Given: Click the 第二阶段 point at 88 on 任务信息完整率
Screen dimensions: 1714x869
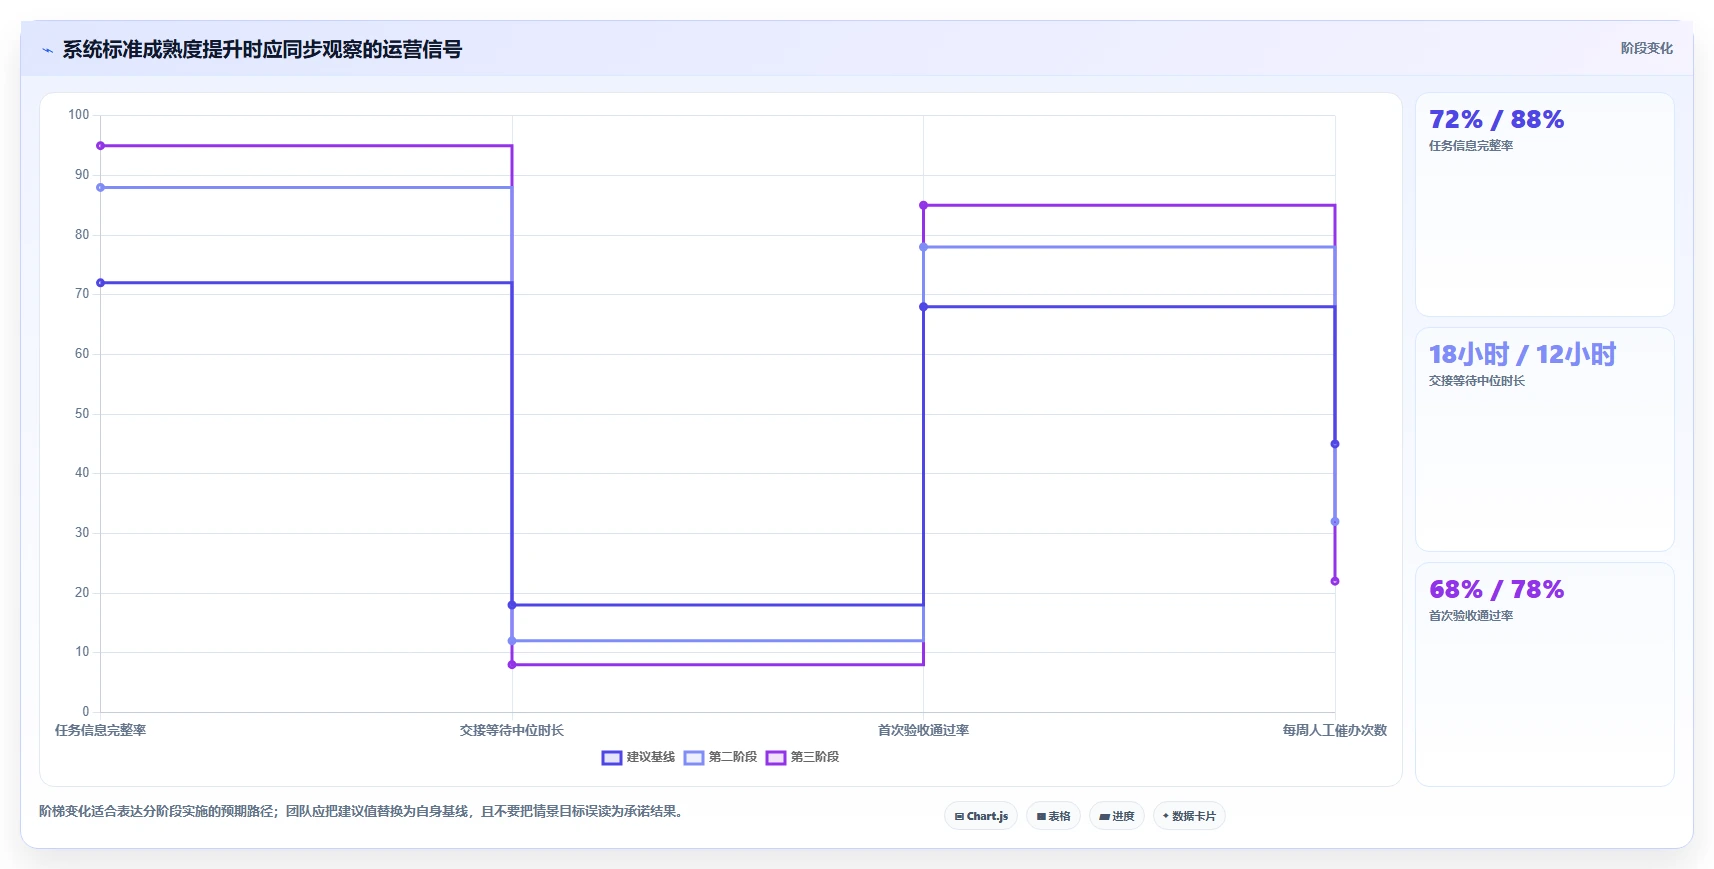Looking at the screenshot, I should point(100,187).
